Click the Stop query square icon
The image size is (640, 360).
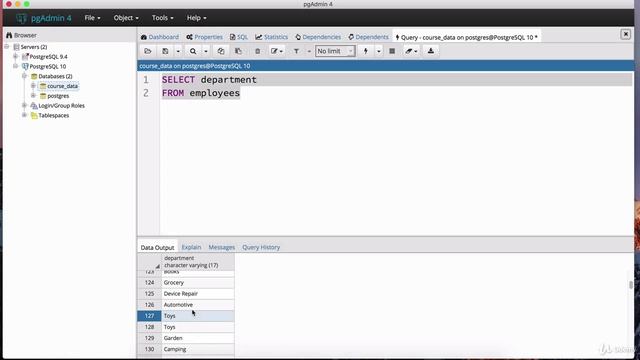pyautogui.click(x=392, y=51)
